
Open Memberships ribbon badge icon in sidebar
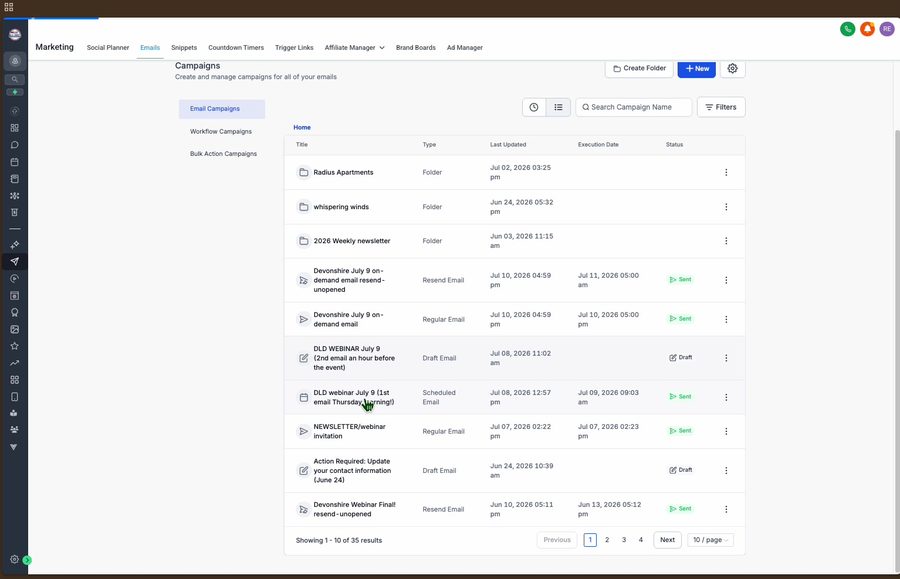[x=14, y=313]
